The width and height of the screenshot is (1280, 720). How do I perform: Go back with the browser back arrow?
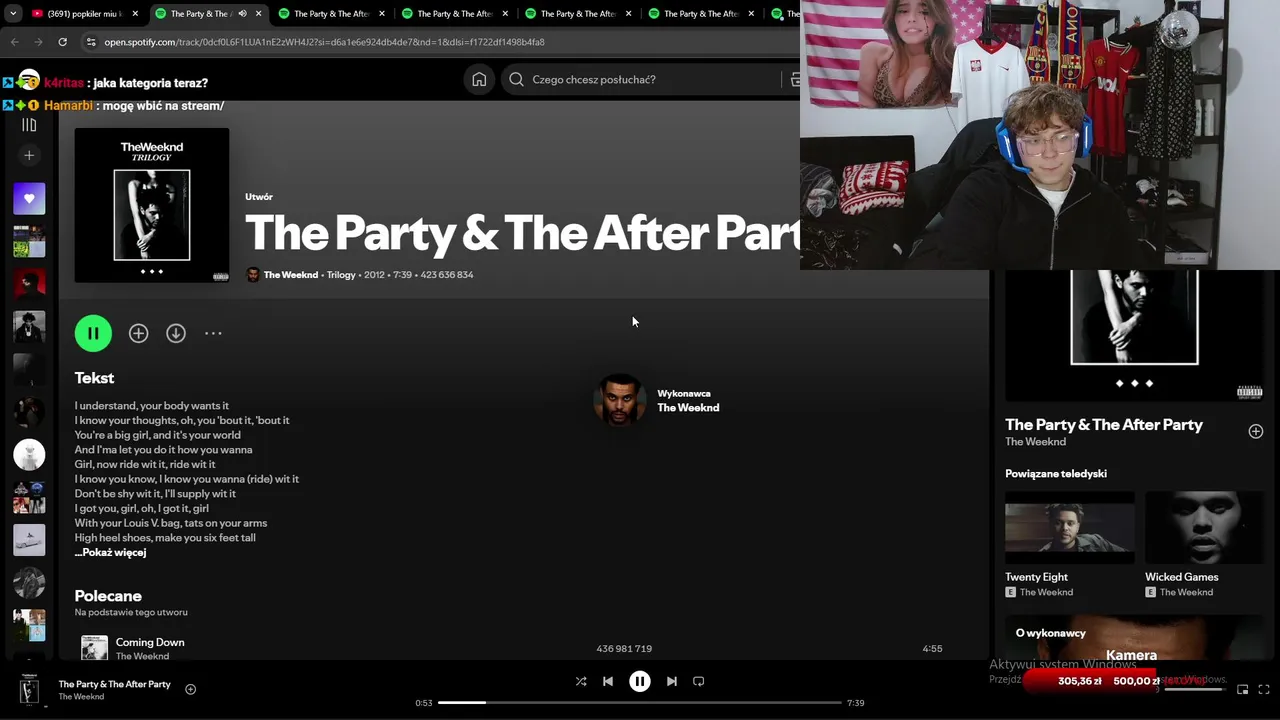click(15, 42)
